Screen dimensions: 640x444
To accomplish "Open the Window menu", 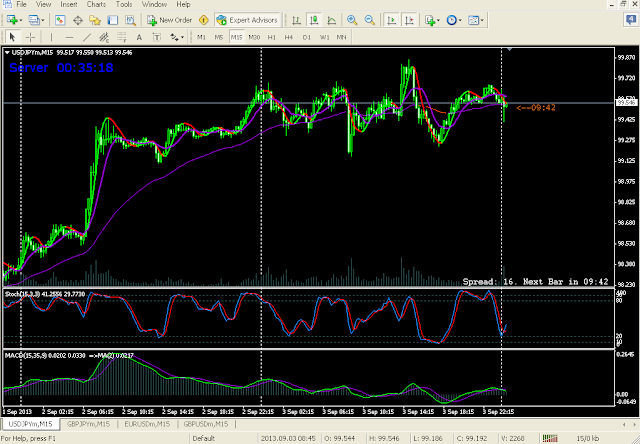I will click(154, 4).
